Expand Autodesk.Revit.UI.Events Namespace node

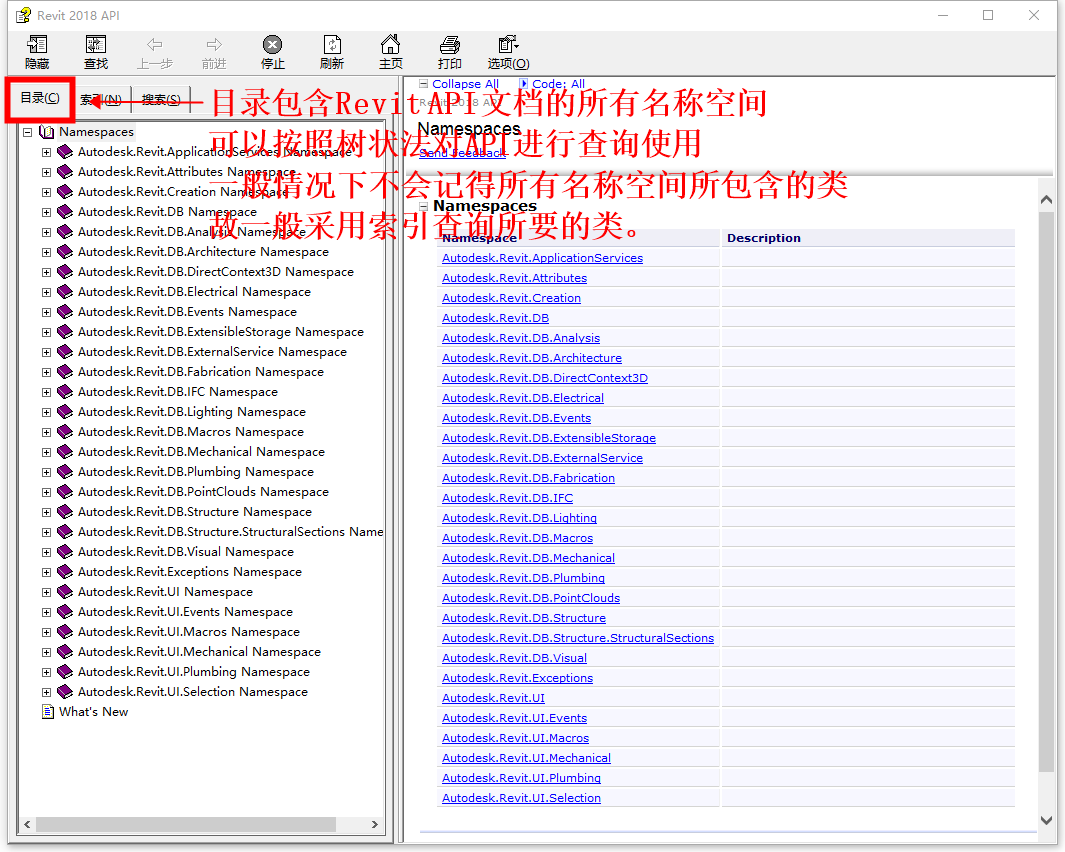click(46, 612)
